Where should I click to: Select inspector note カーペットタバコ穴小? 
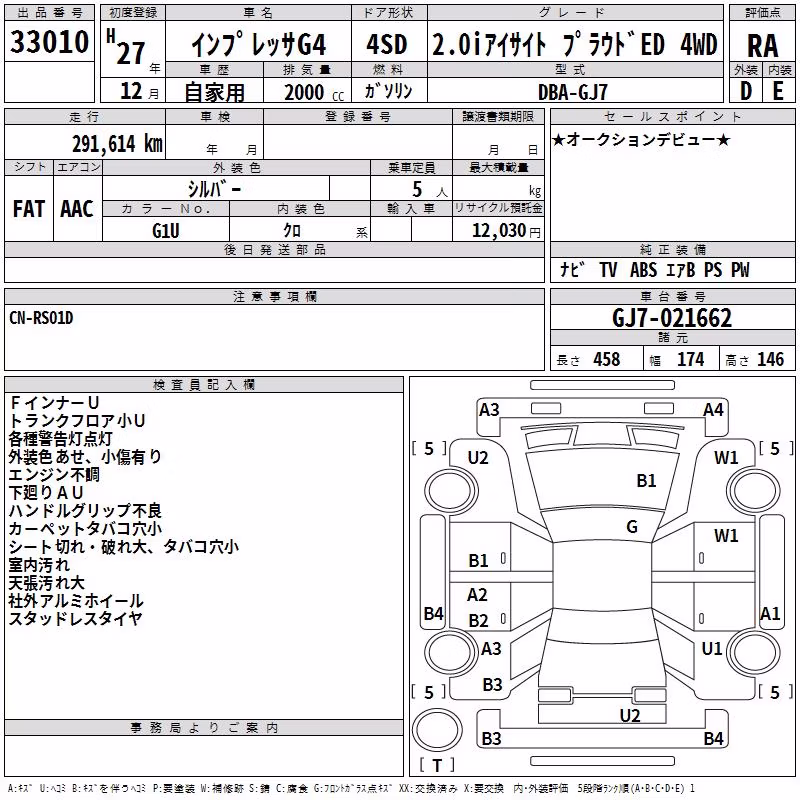click(85, 529)
